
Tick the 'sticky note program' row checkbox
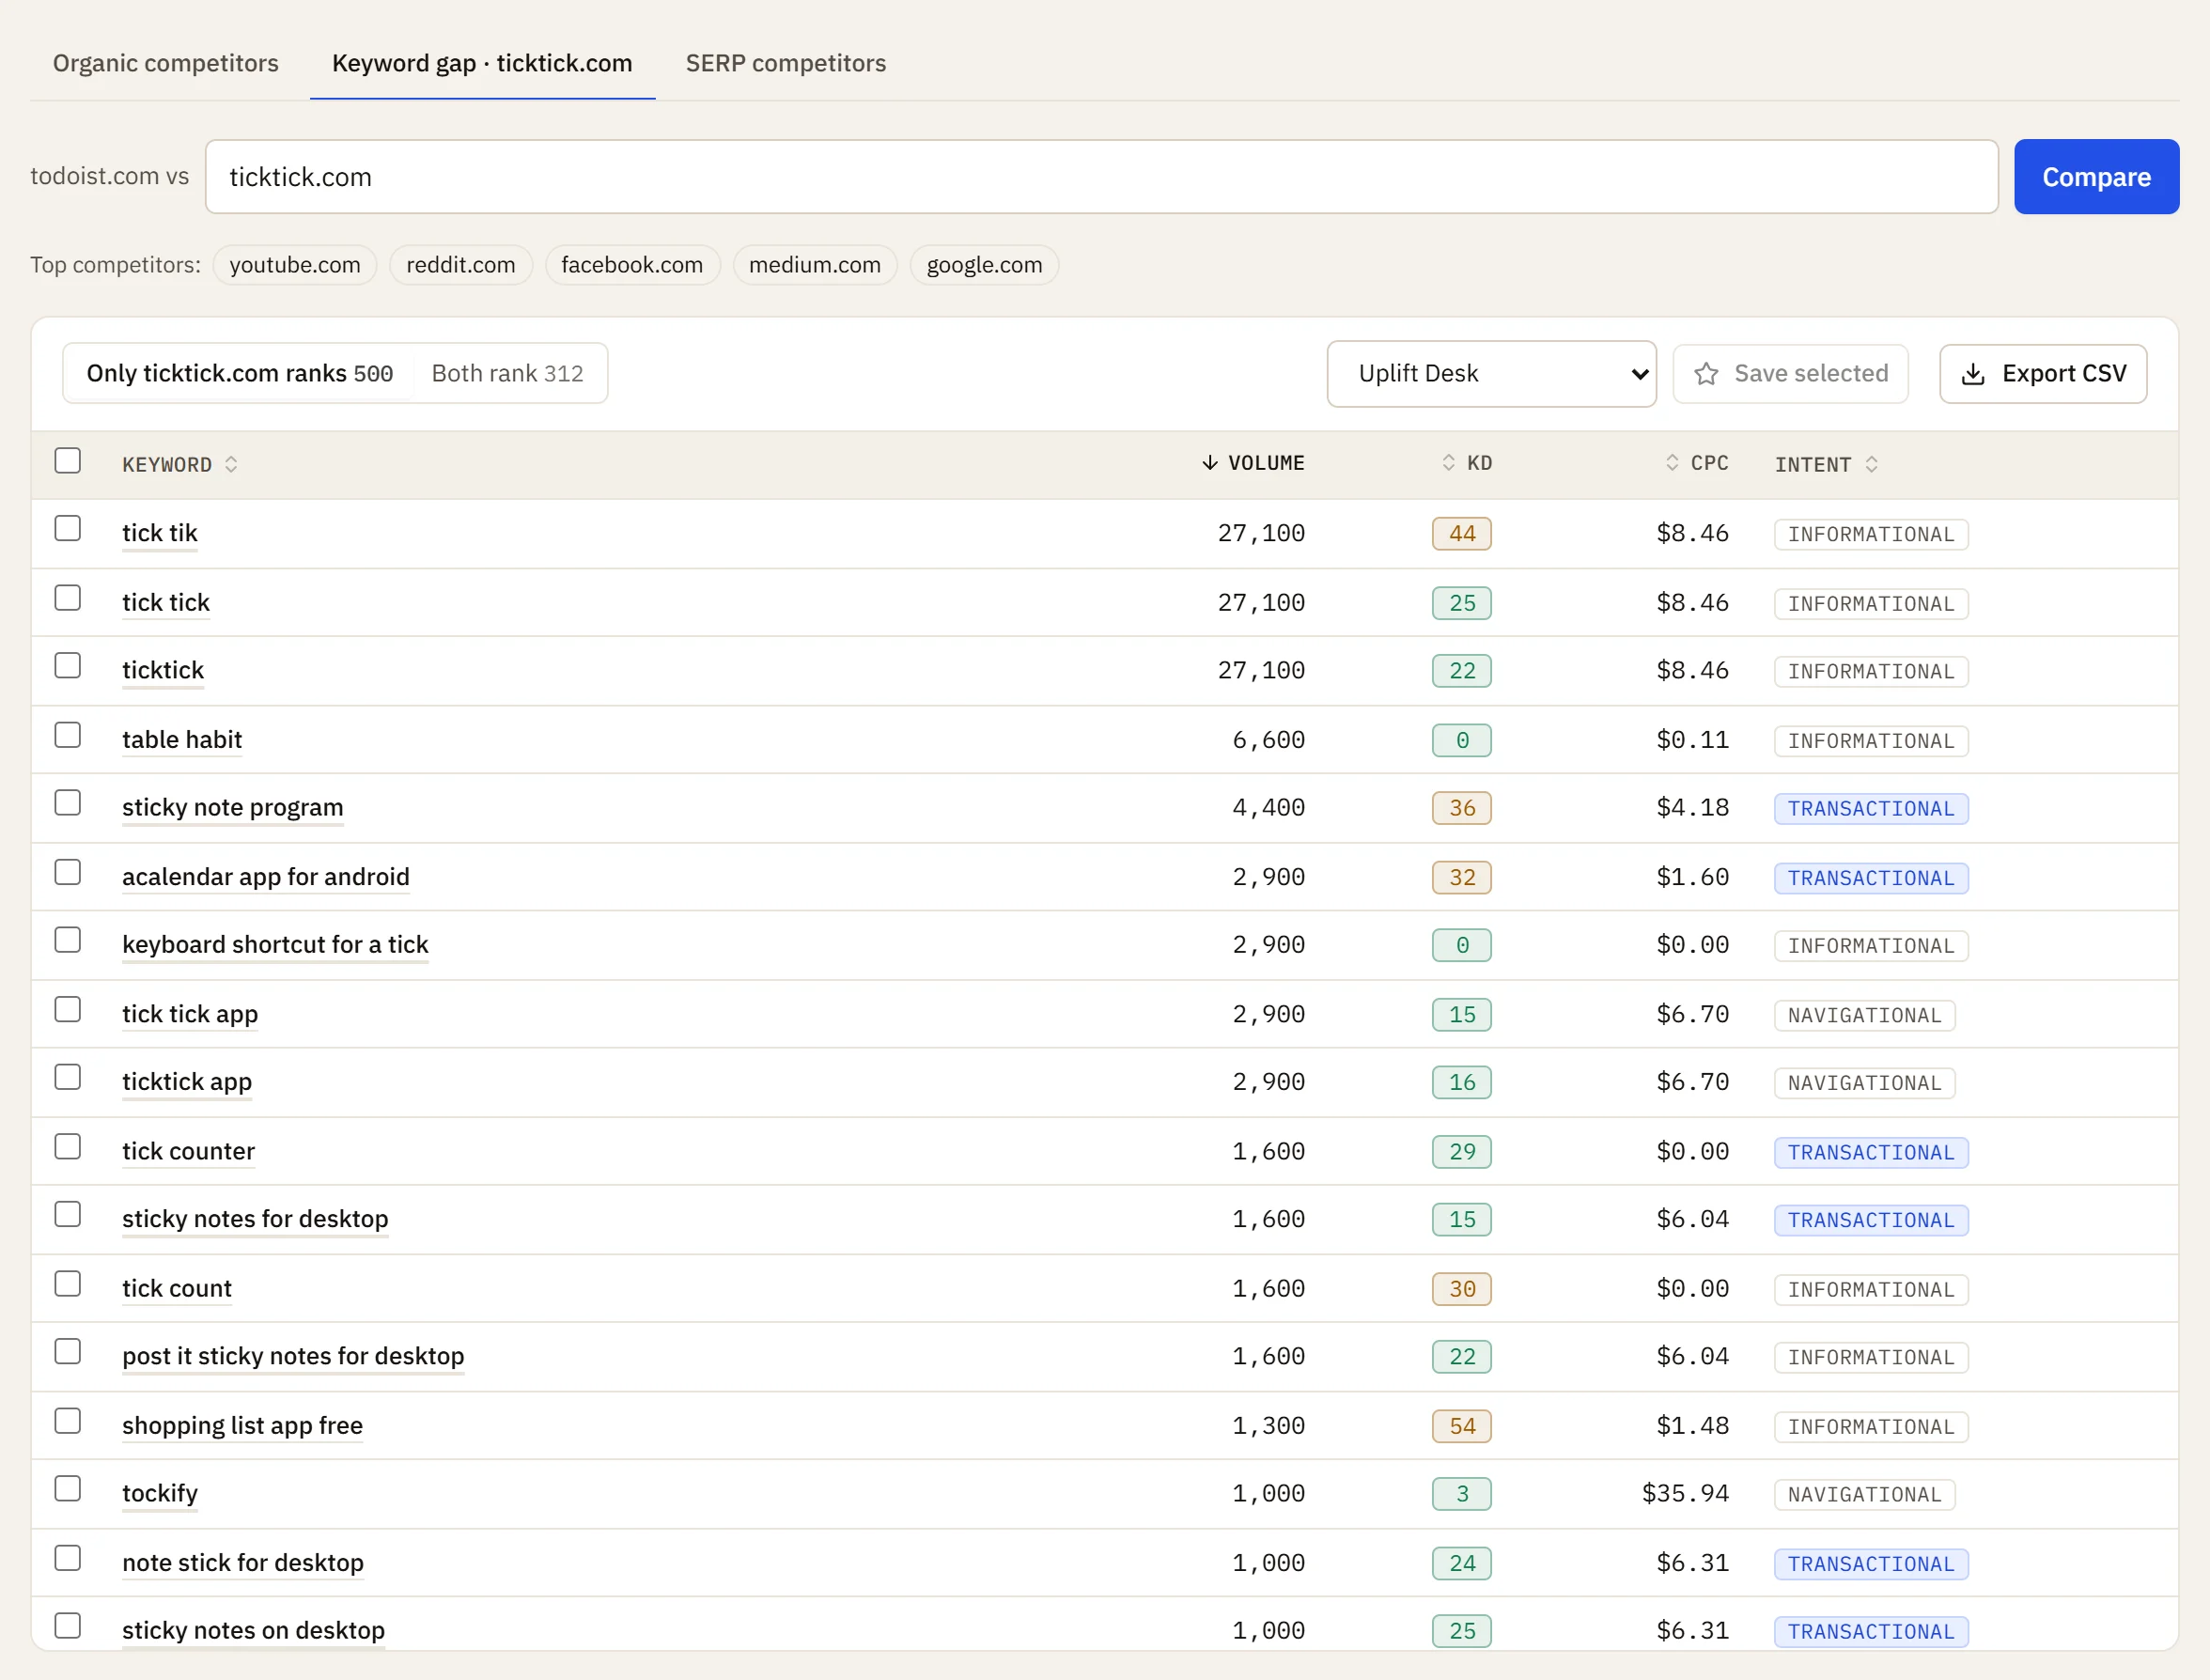(x=68, y=803)
